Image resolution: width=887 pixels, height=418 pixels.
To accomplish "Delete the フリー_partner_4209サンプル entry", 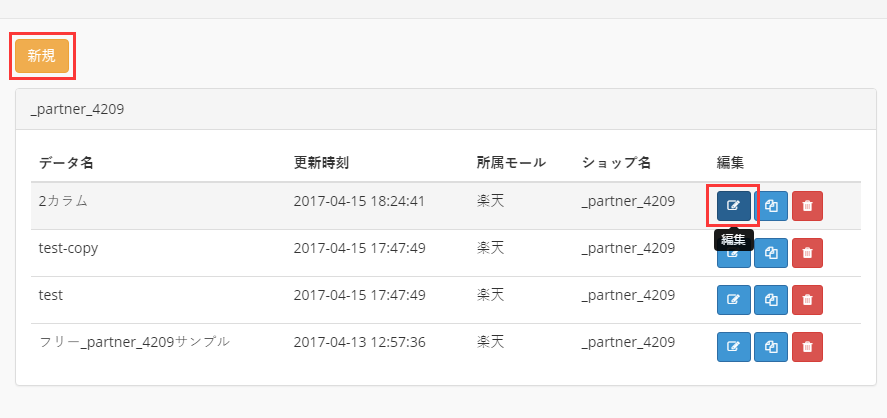I will click(807, 346).
